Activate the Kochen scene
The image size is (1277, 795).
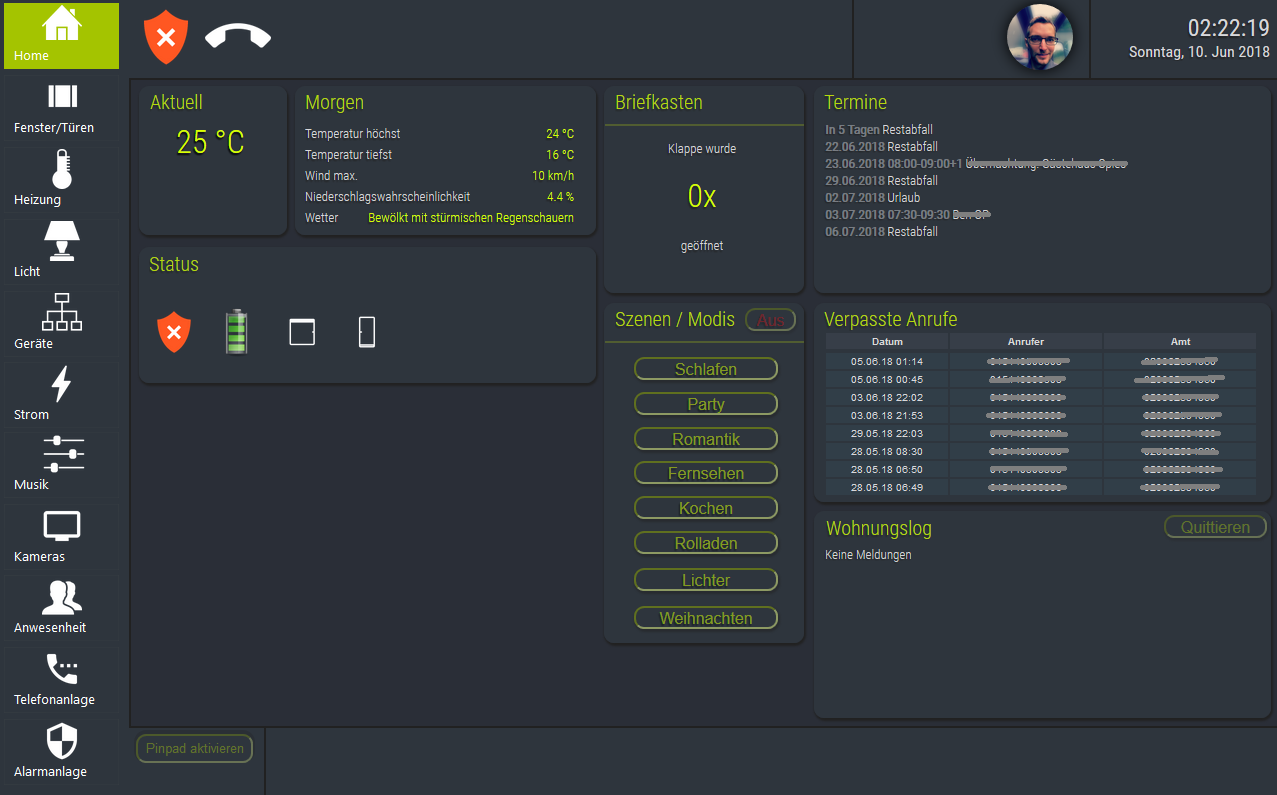coord(706,508)
